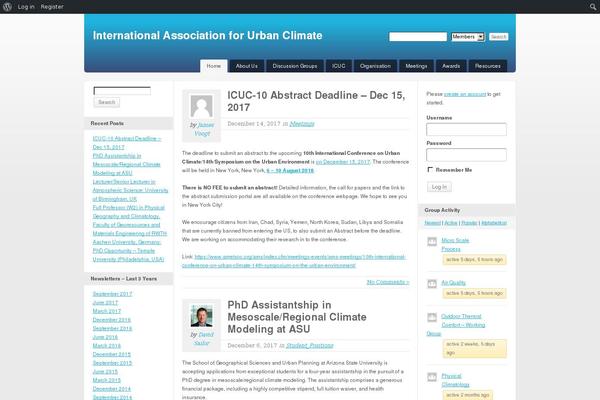The image size is (600, 400).
Task: Select the ICUC navigation tab
Action: (339, 66)
